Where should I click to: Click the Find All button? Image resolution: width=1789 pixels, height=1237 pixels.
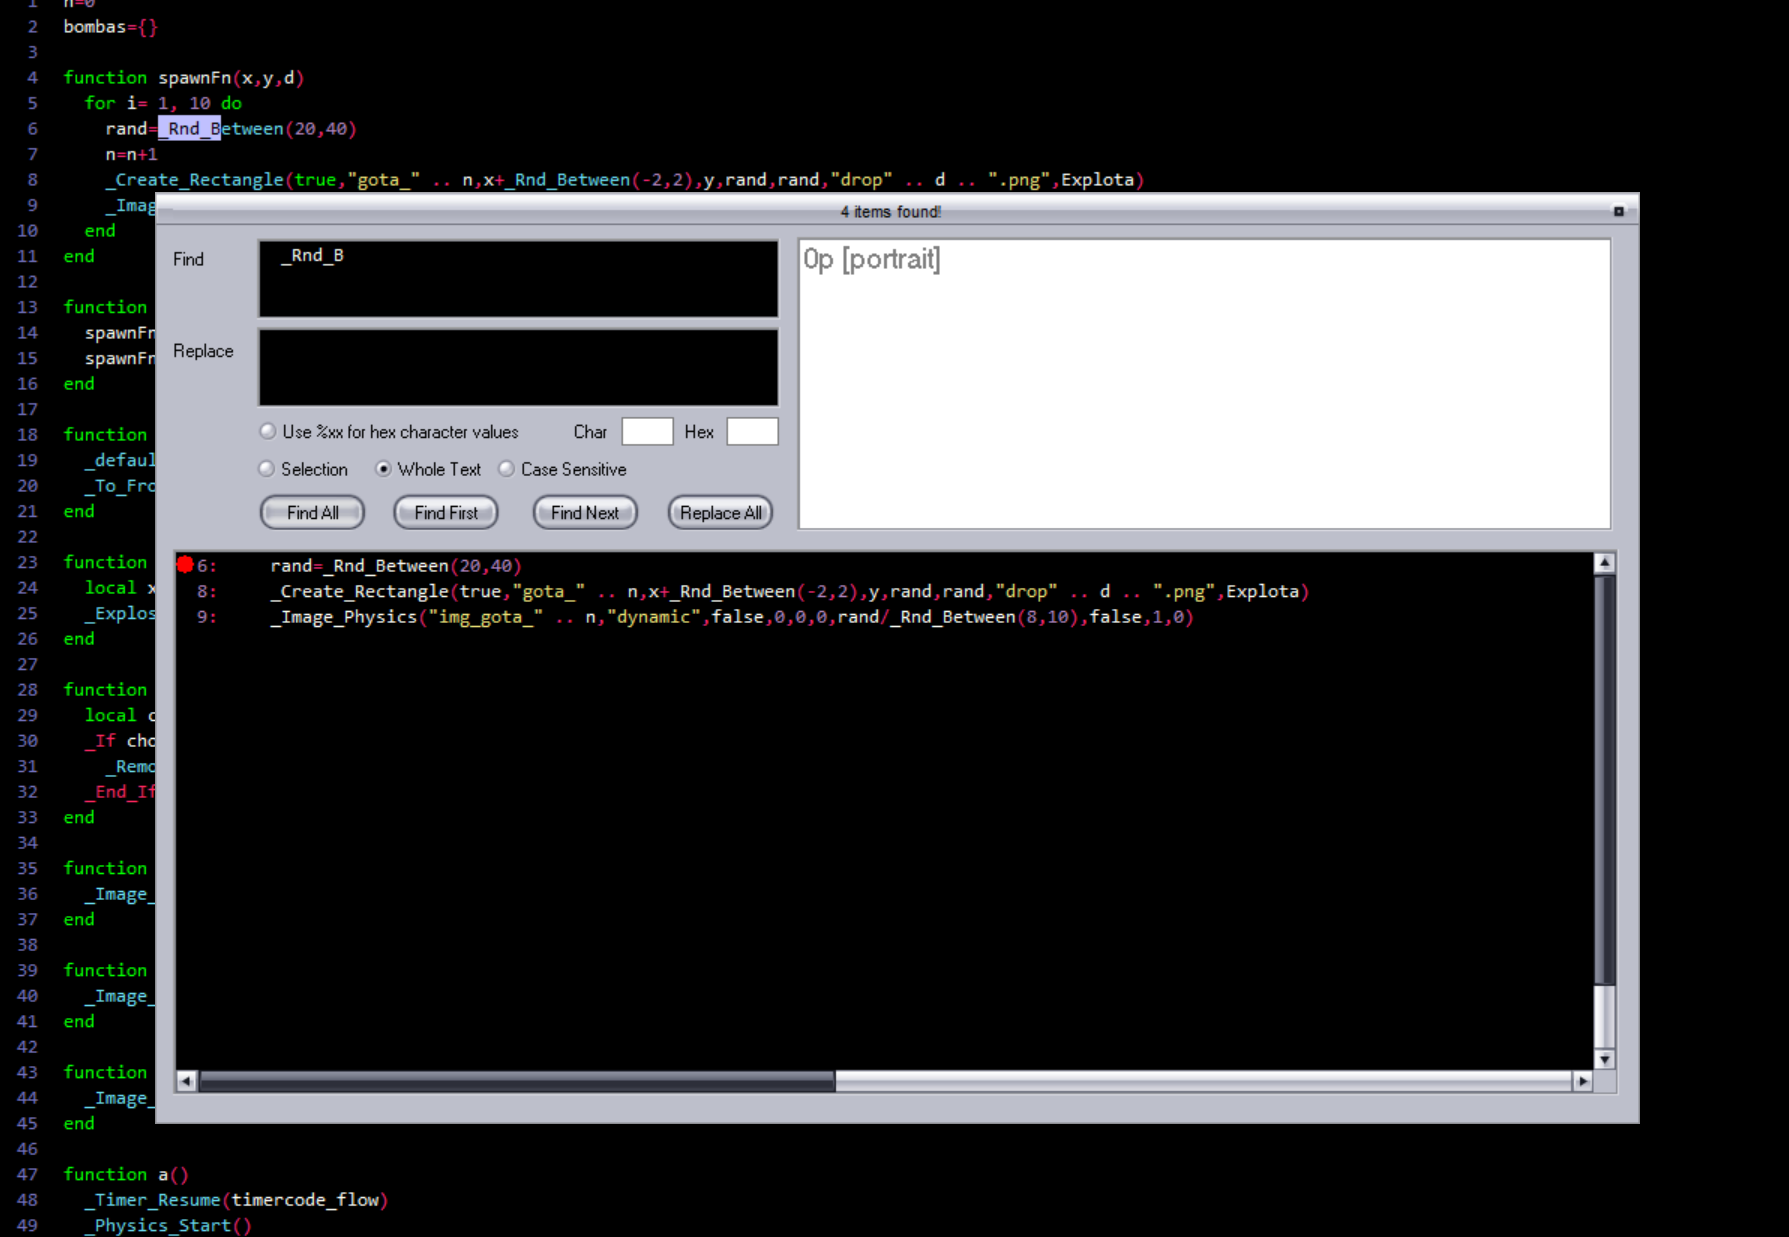coord(312,513)
